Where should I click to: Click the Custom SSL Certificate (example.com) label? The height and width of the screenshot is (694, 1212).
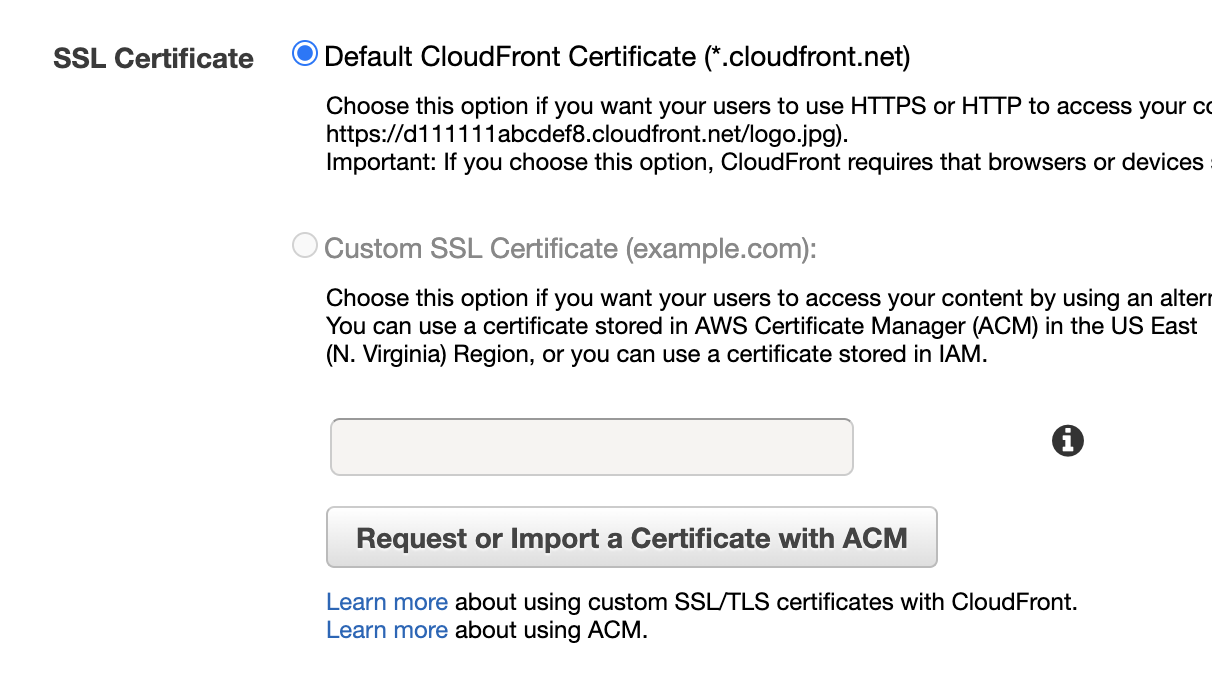pyautogui.click(x=571, y=249)
